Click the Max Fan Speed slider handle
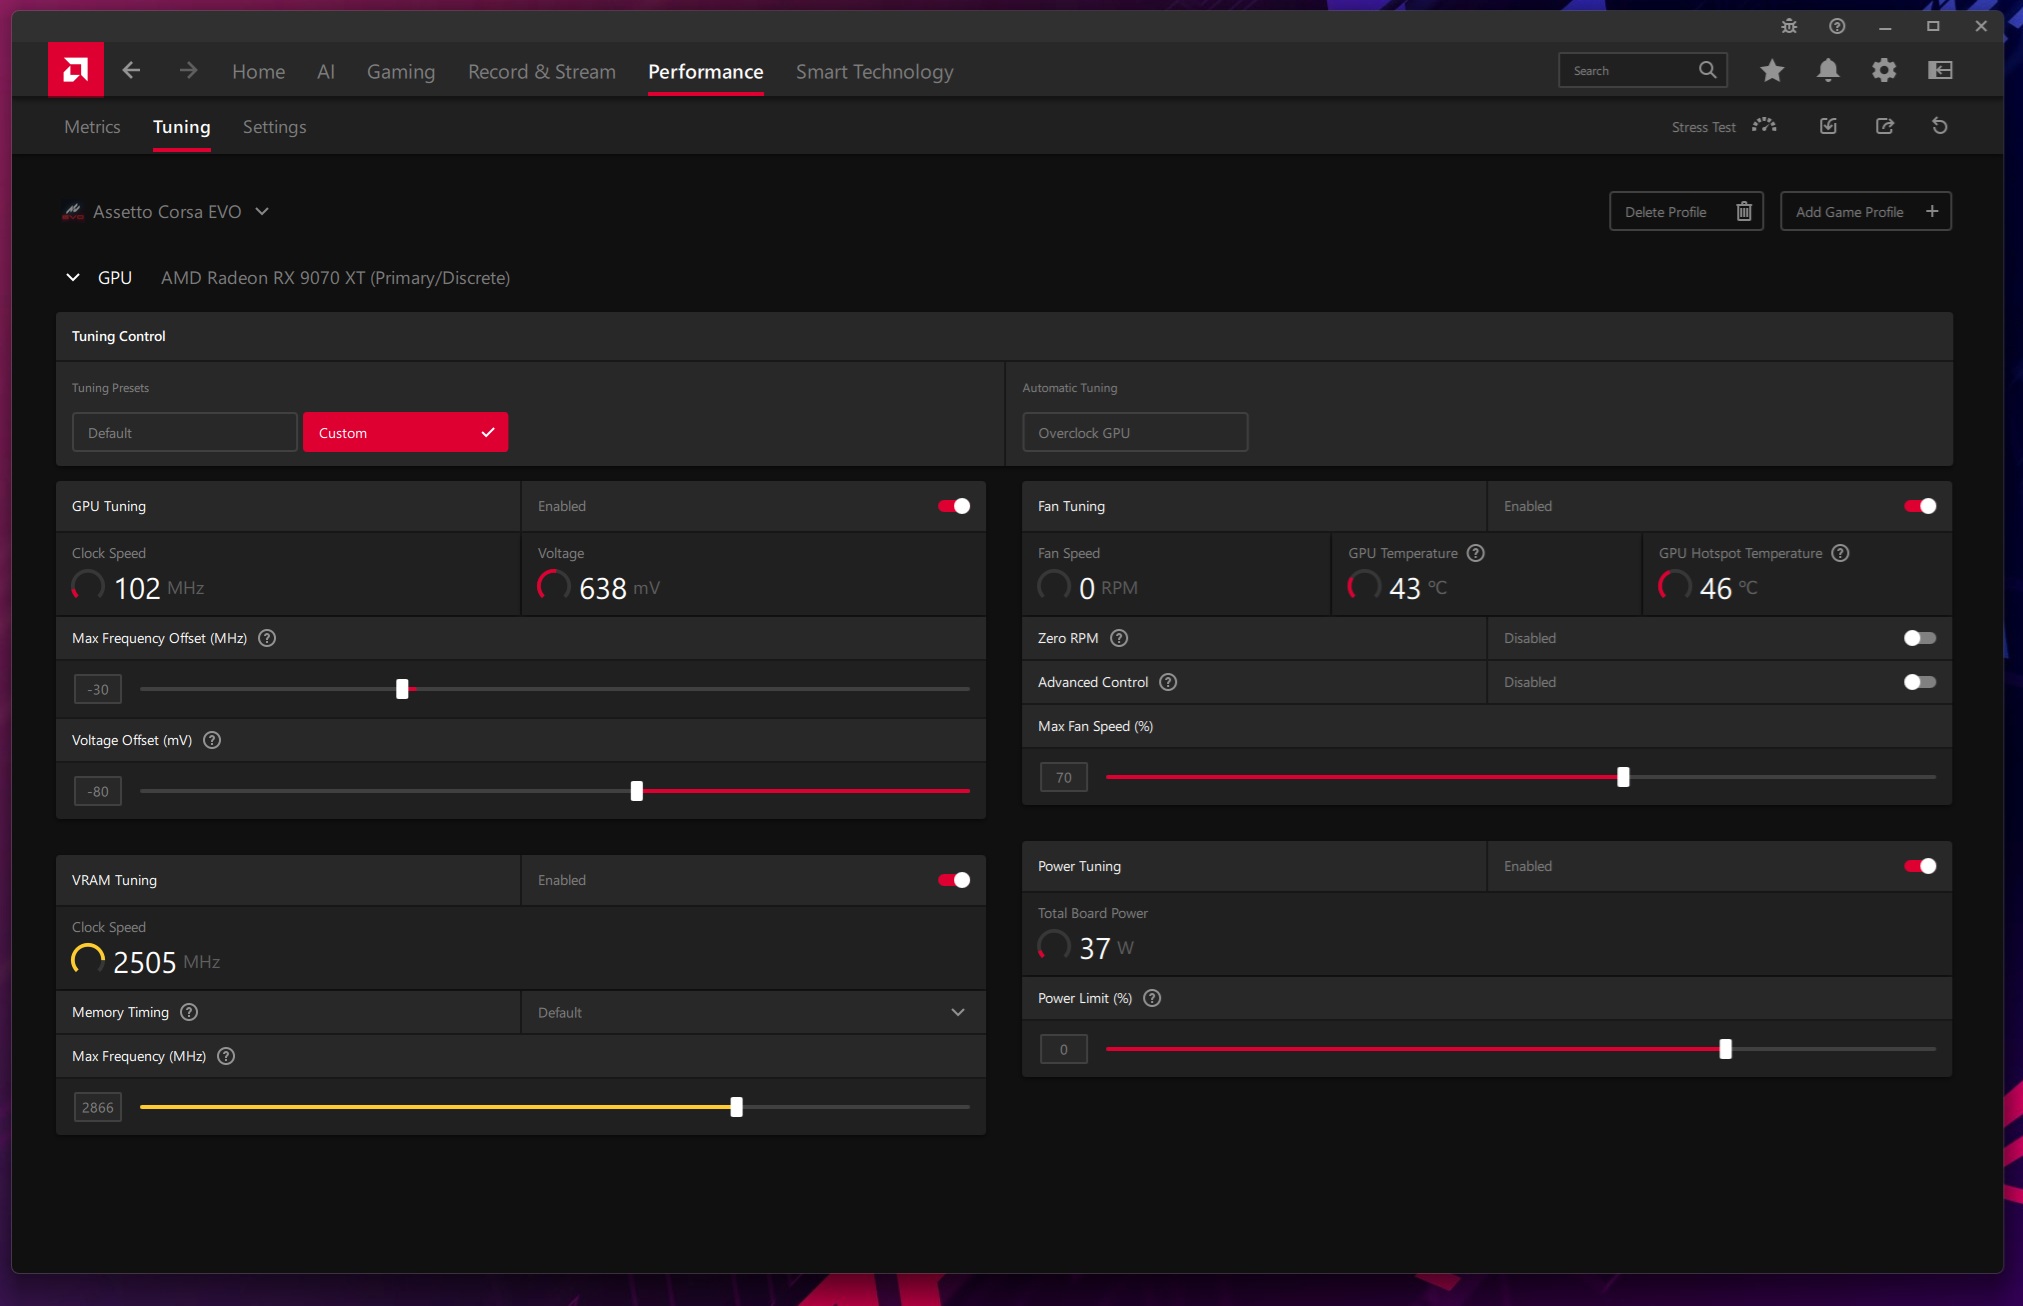 tap(1623, 777)
